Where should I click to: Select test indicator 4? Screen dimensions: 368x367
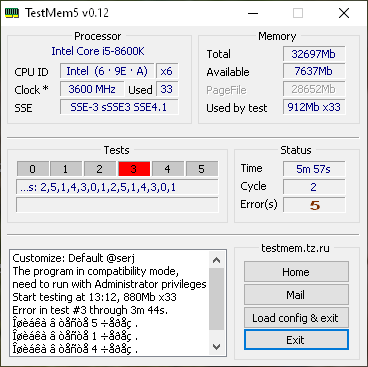tap(168, 169)
